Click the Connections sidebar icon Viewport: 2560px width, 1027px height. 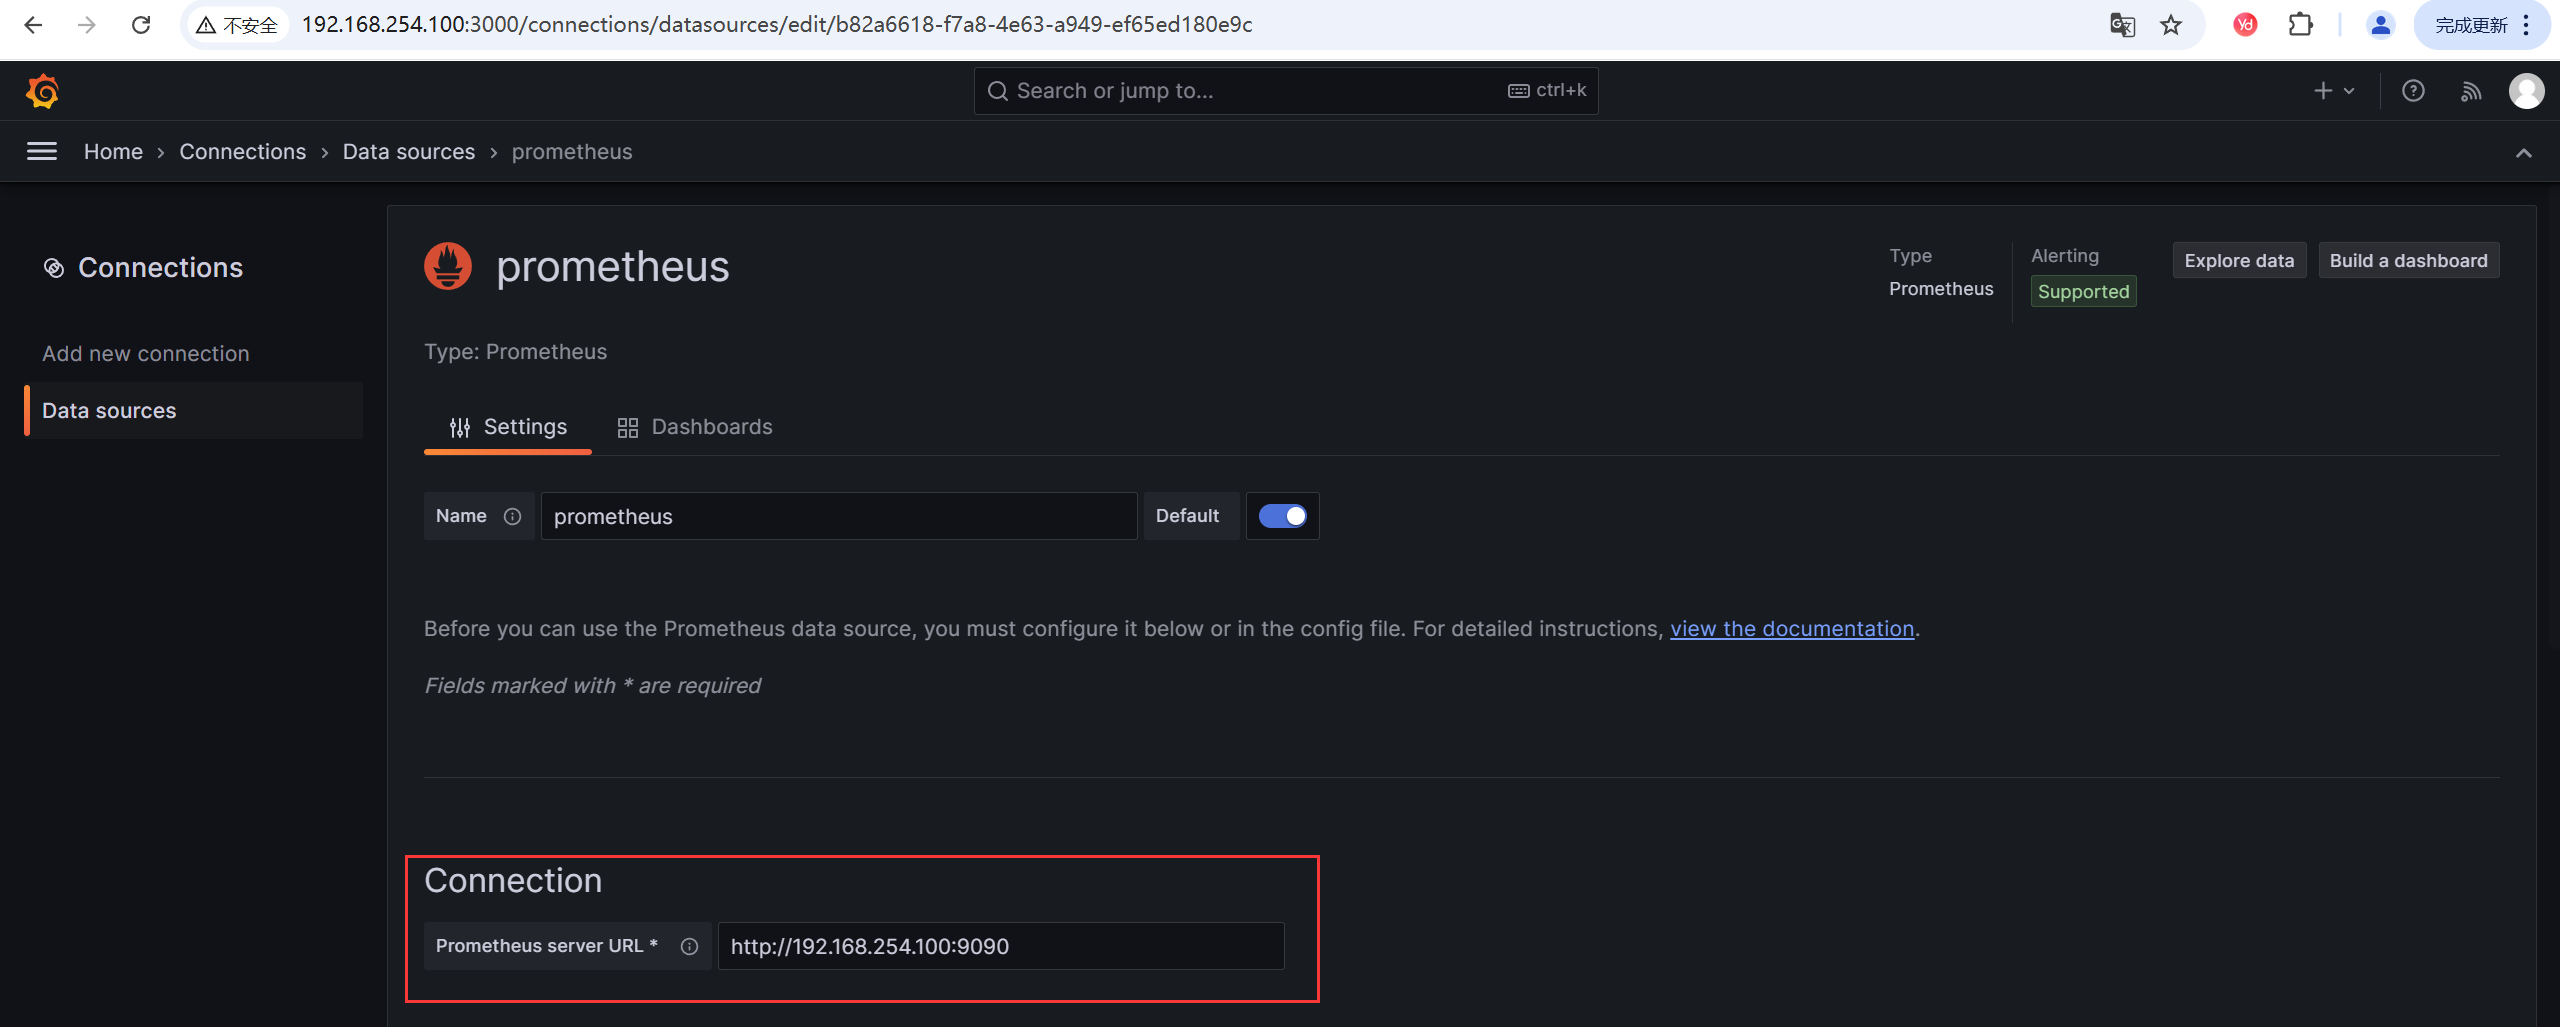54,268
